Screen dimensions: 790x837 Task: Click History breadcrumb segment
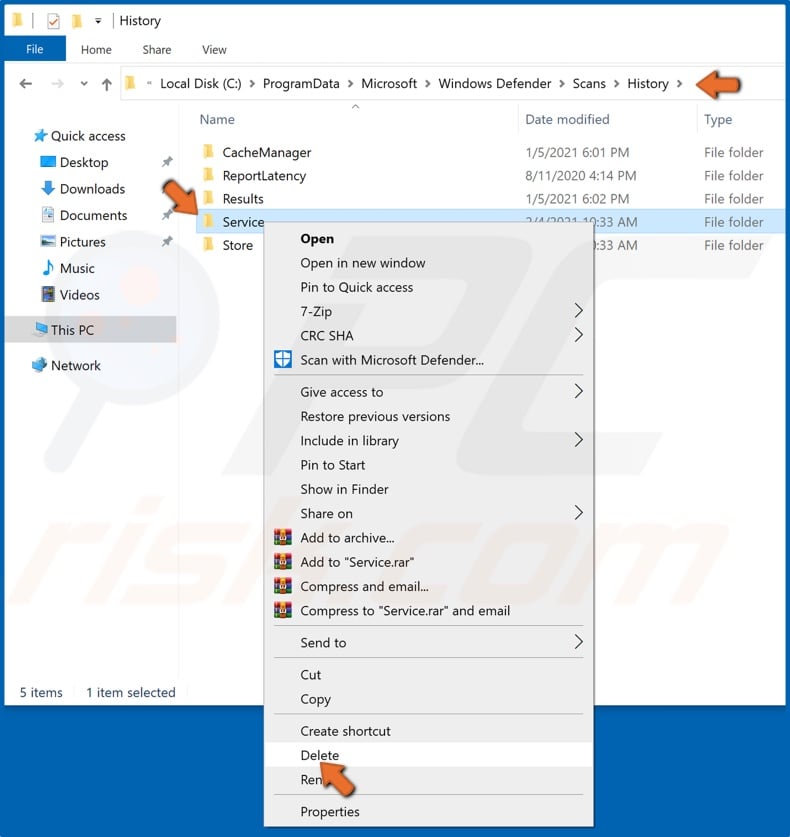pos(647,84)
